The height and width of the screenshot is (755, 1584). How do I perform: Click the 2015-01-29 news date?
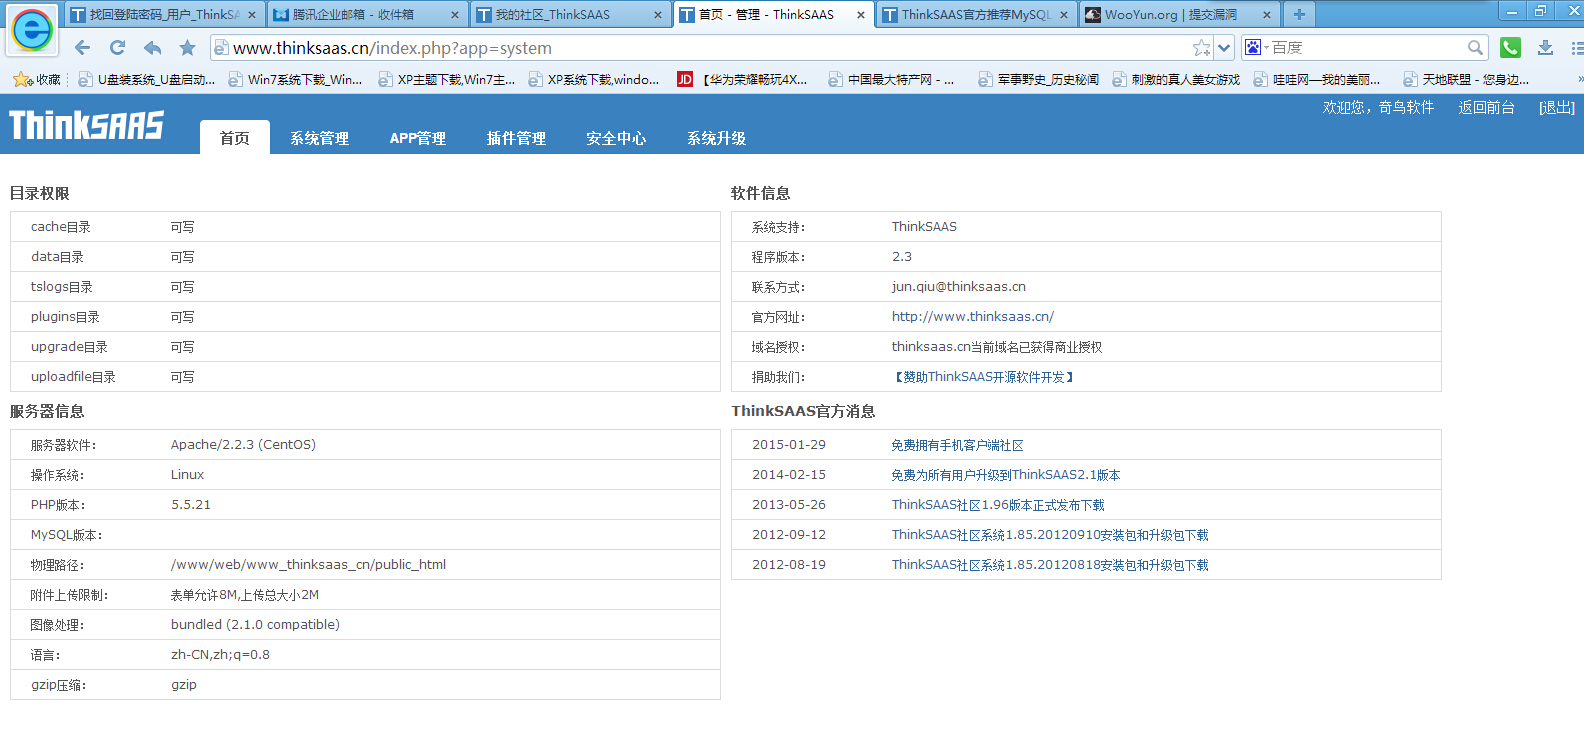click(789, 445)
